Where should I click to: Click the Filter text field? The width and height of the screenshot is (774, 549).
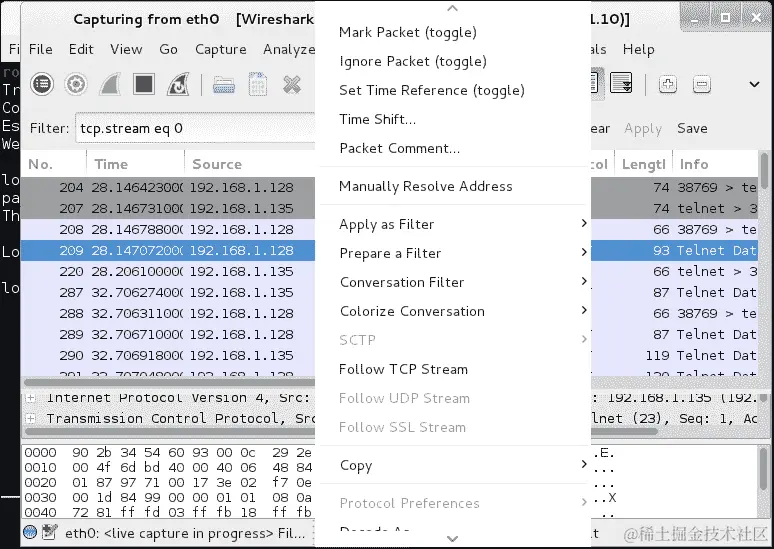[x=195, y=128]
